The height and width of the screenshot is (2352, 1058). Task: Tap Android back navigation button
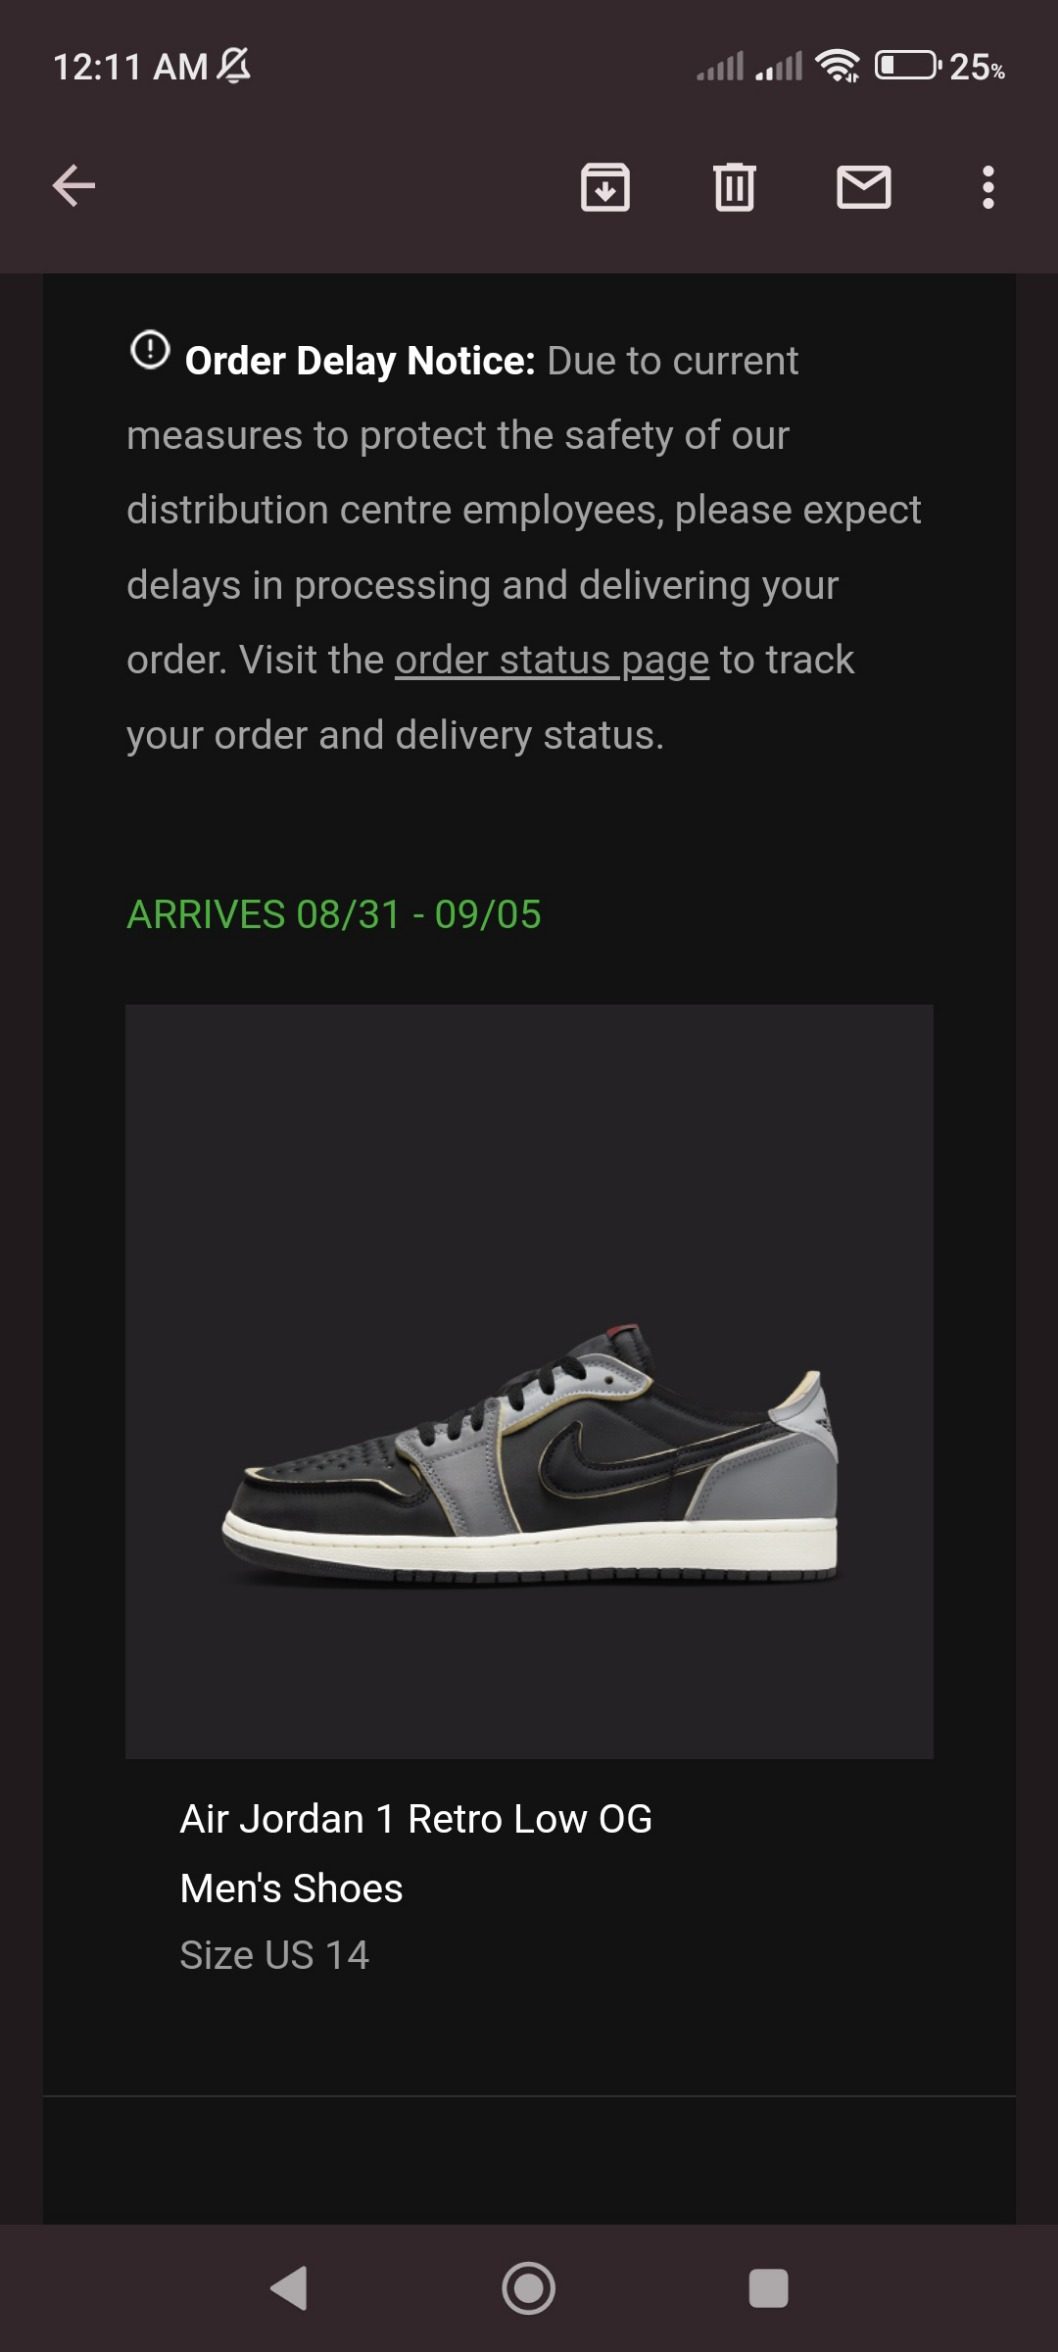click(x=289, y=2288)
